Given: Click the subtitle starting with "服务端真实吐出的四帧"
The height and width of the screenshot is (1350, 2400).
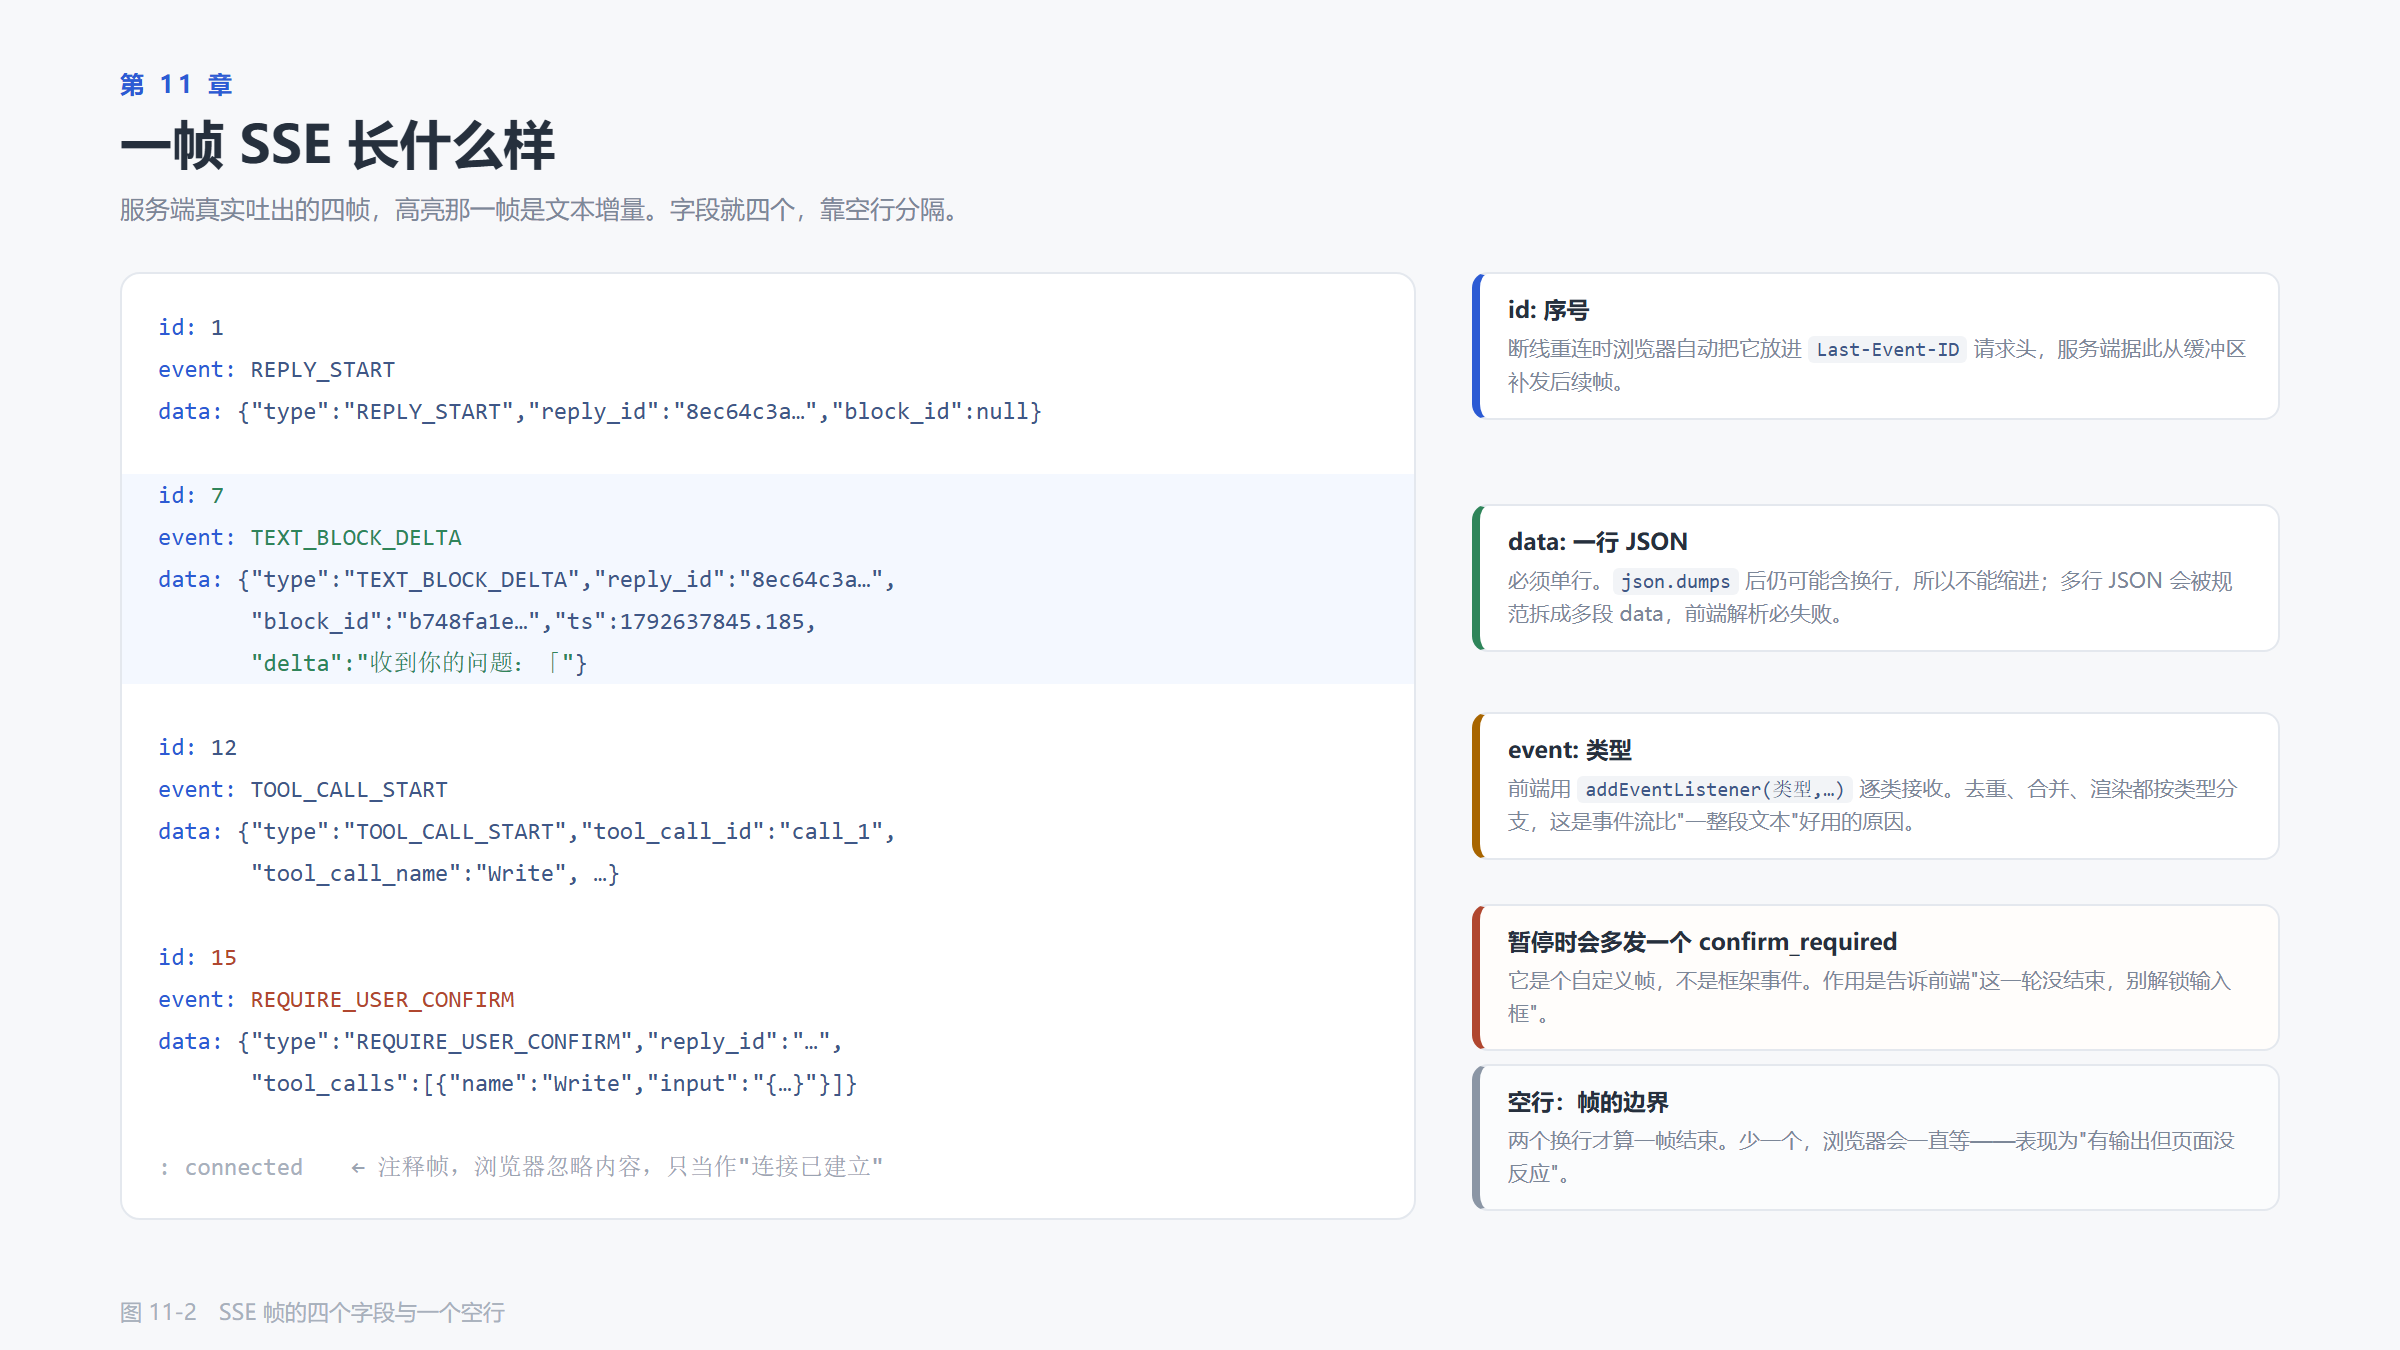Looking at the screenshot, I should (x=539, y=210).
